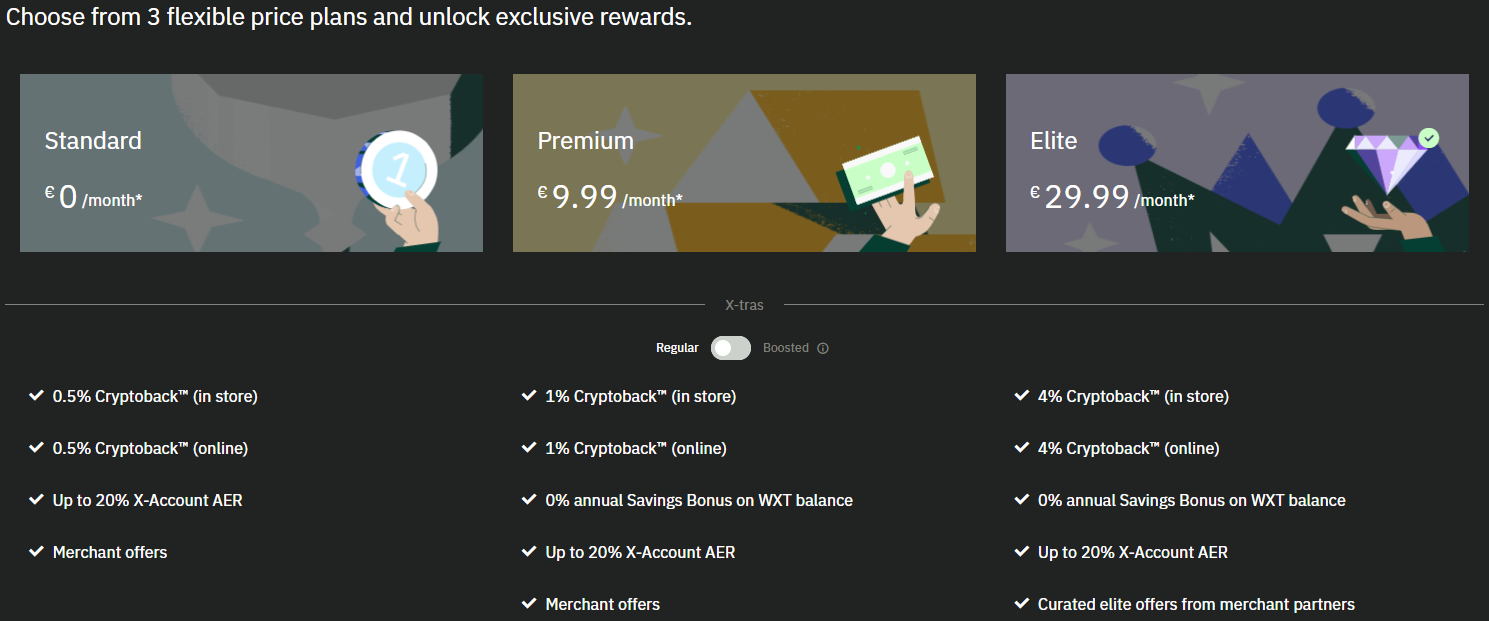Screen dimensions: 1489x621
Task: Click the €29.99 /month price
Action: [x=1112, y=197]
